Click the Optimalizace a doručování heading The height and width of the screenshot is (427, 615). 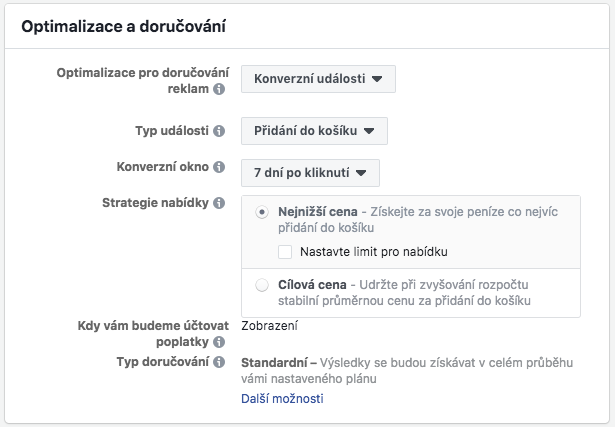point(124,27)
